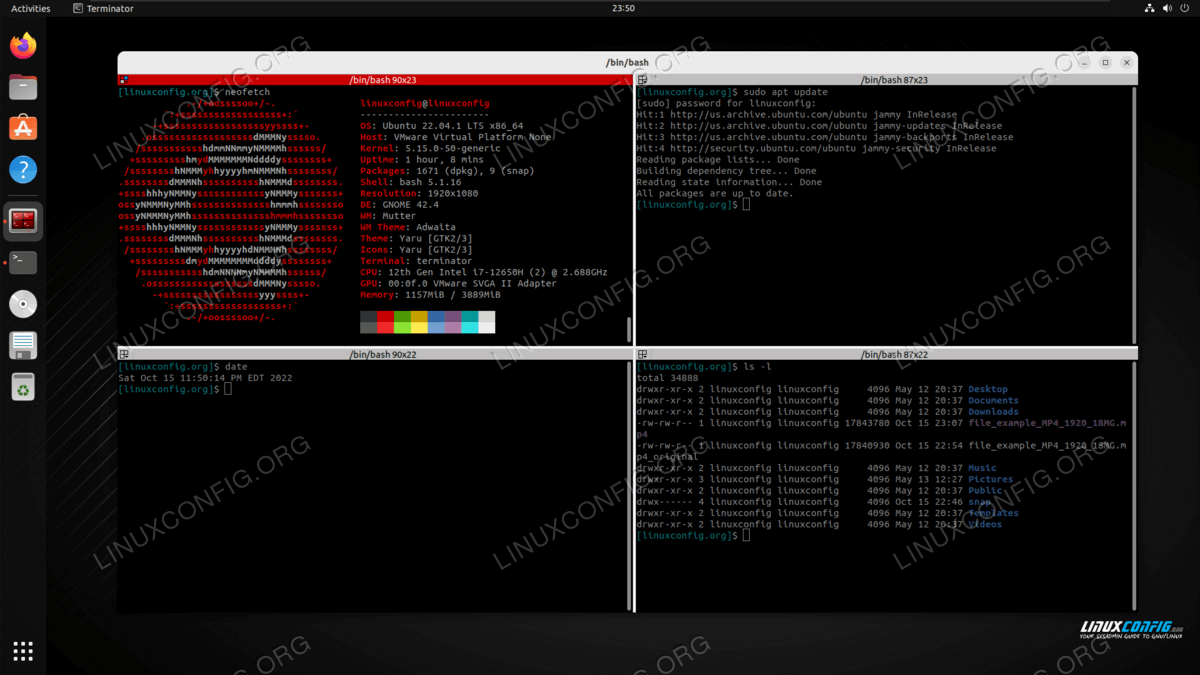Open the dark Terminal dock icon
The height and width of the screenshot is (675, 1200).
23,263
